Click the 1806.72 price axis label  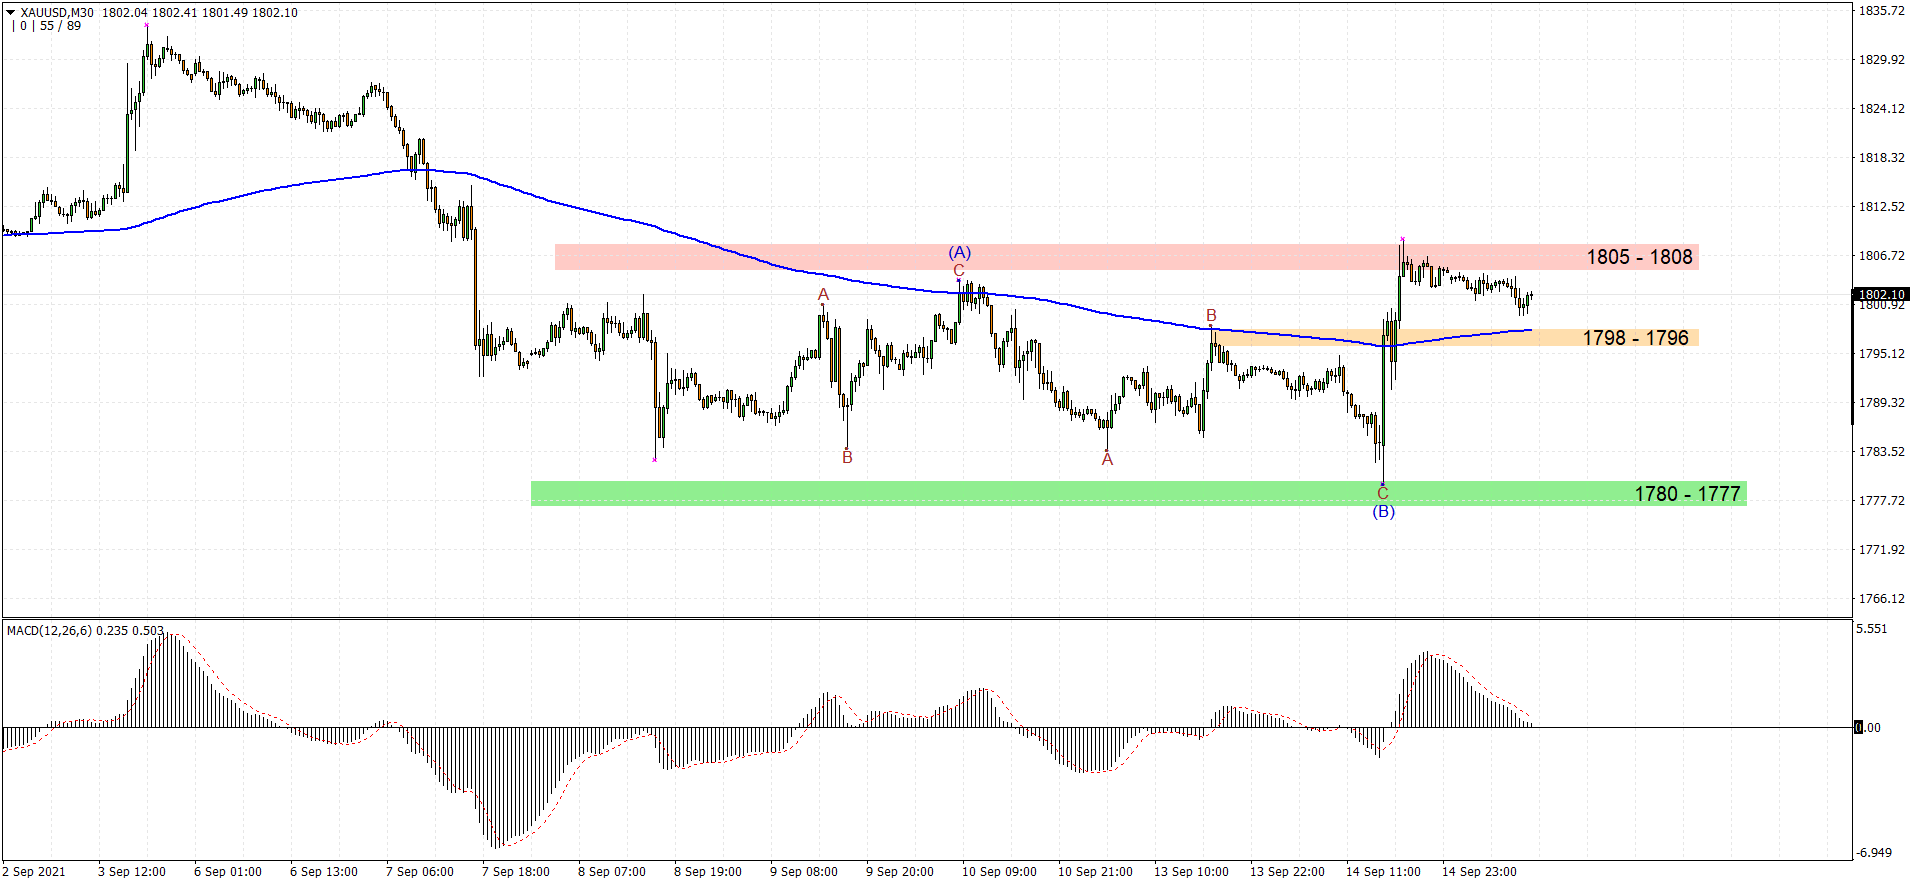(x=1881, y=256)
